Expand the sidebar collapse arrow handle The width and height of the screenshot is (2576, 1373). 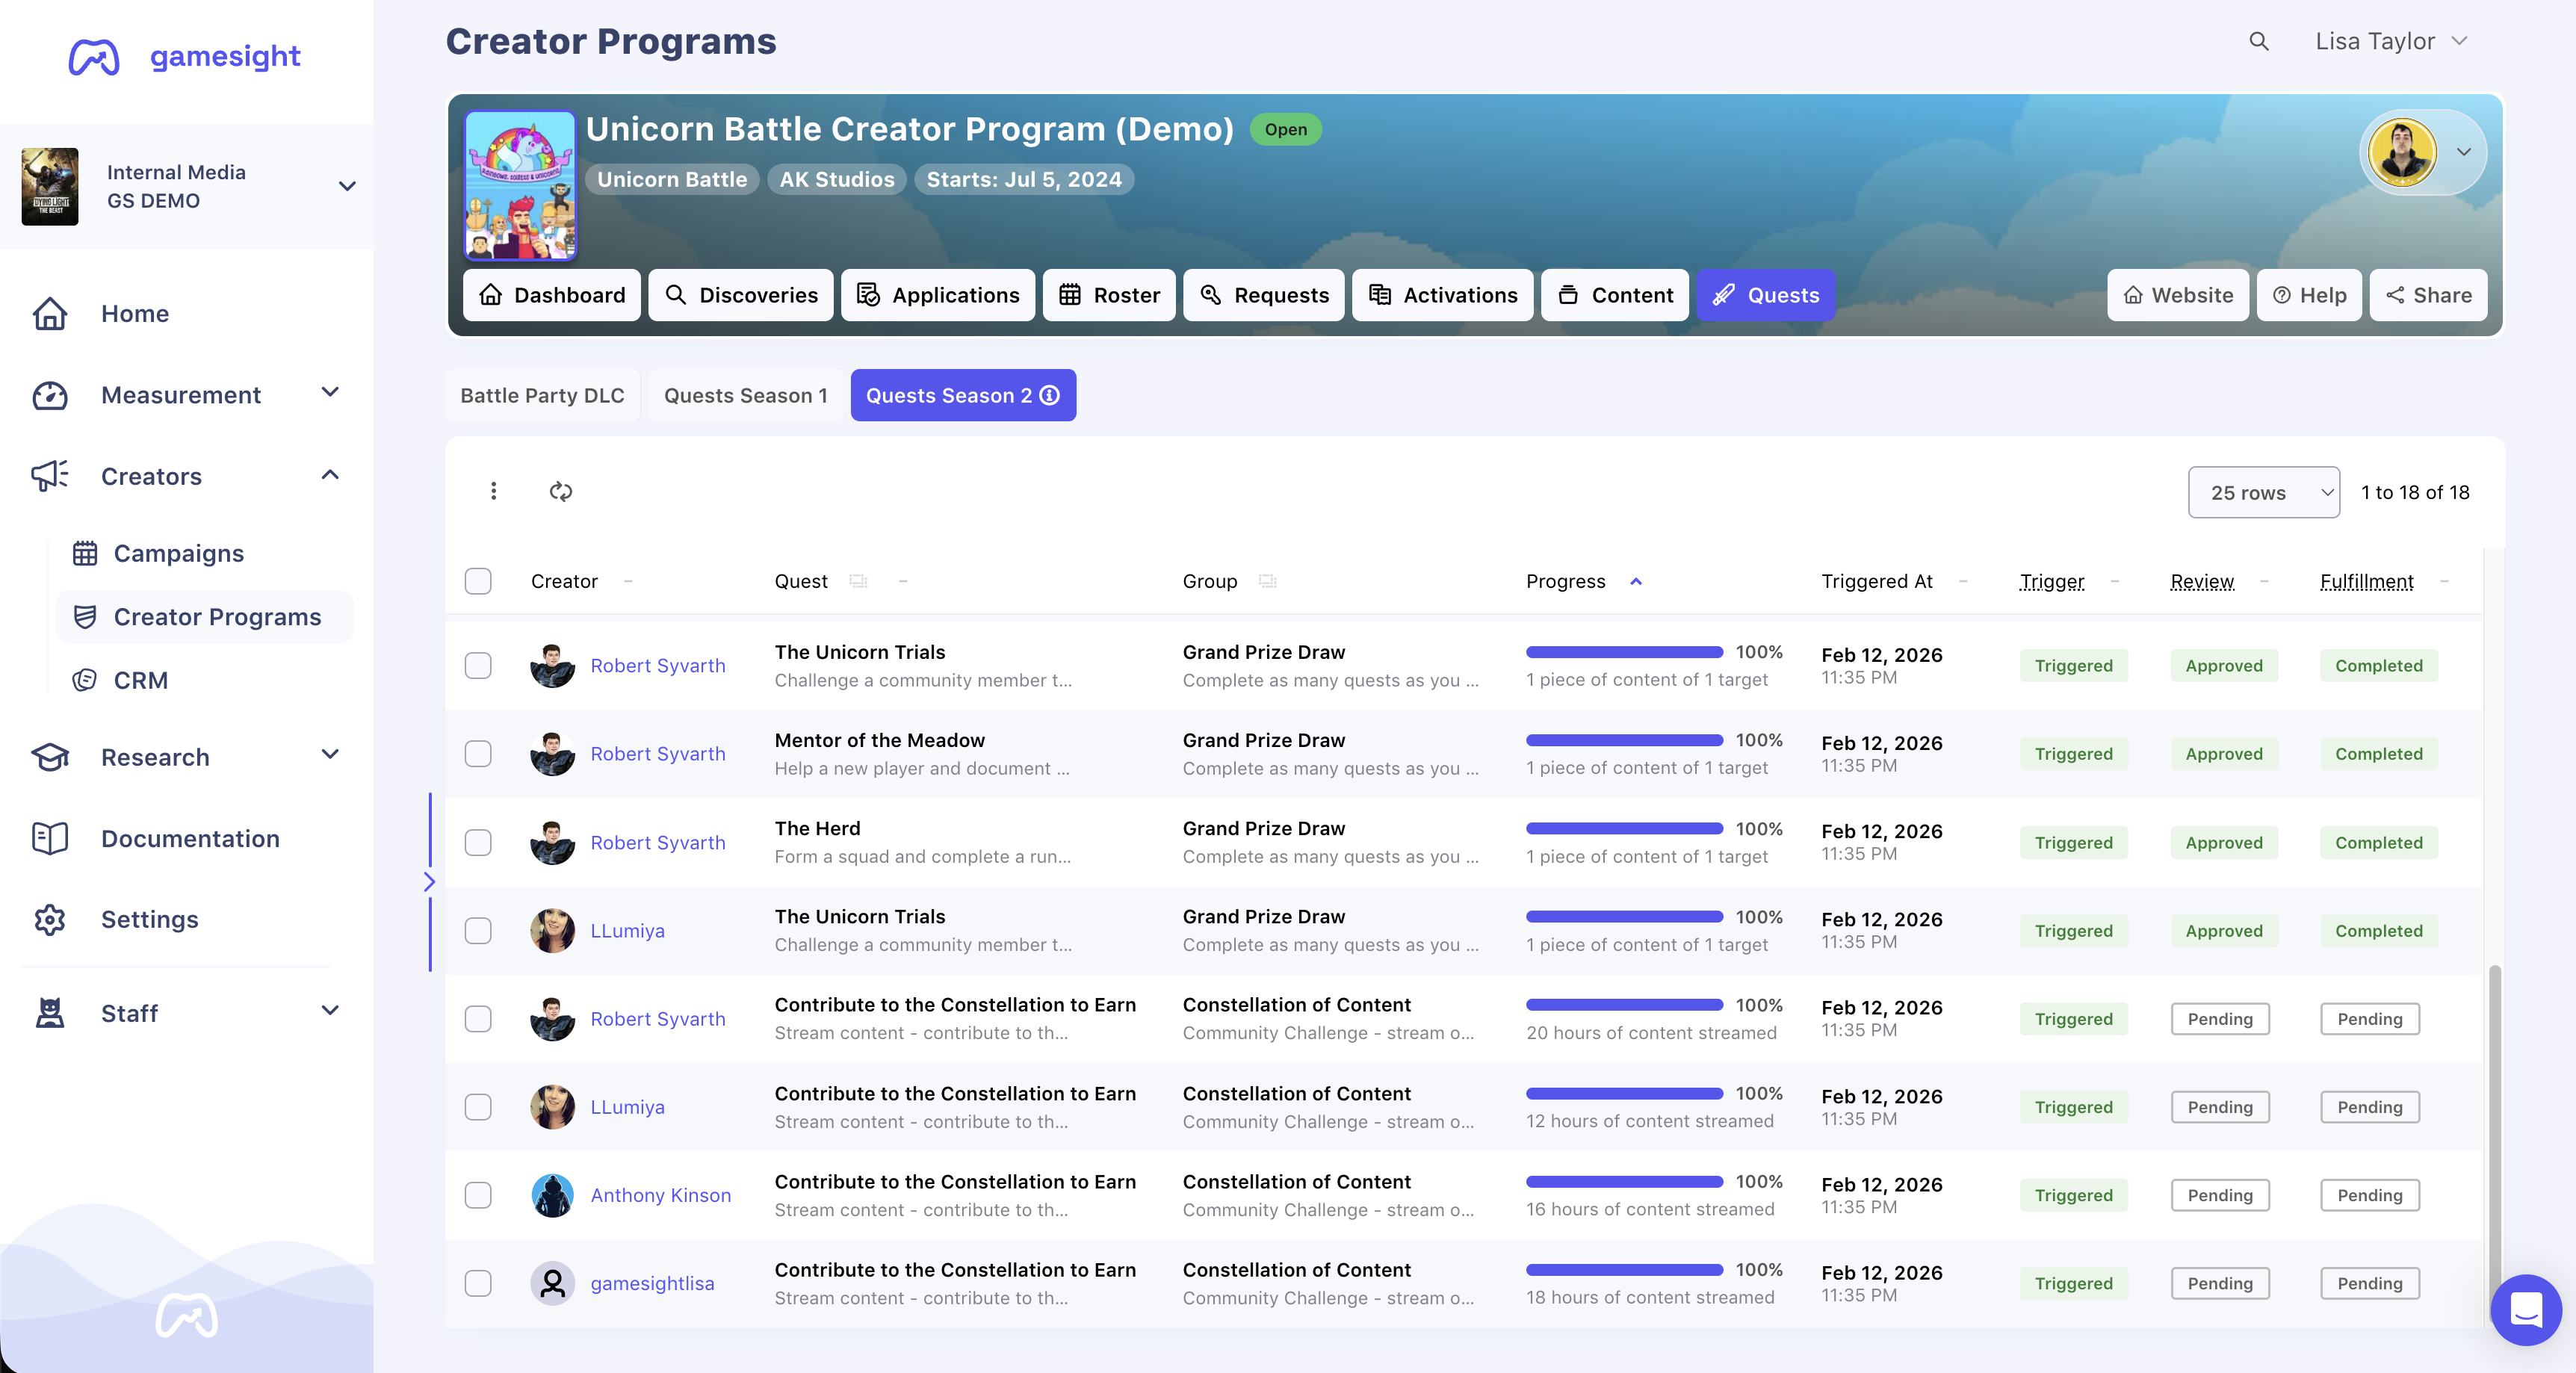tap(429, 881)
